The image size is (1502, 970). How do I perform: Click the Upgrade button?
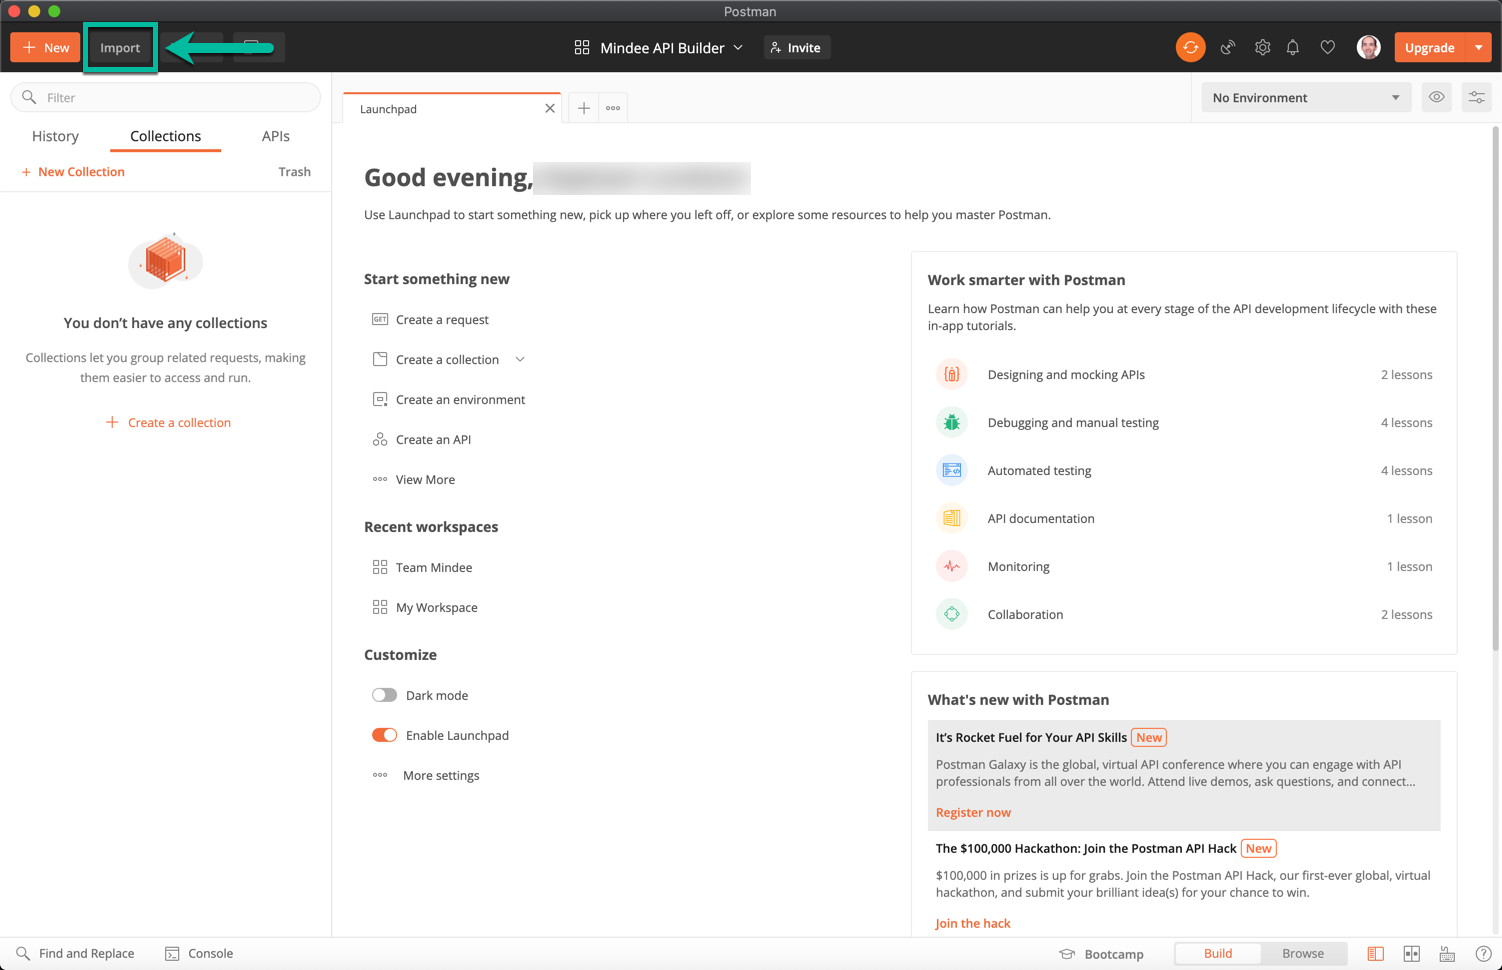[x=1430, y=47]
